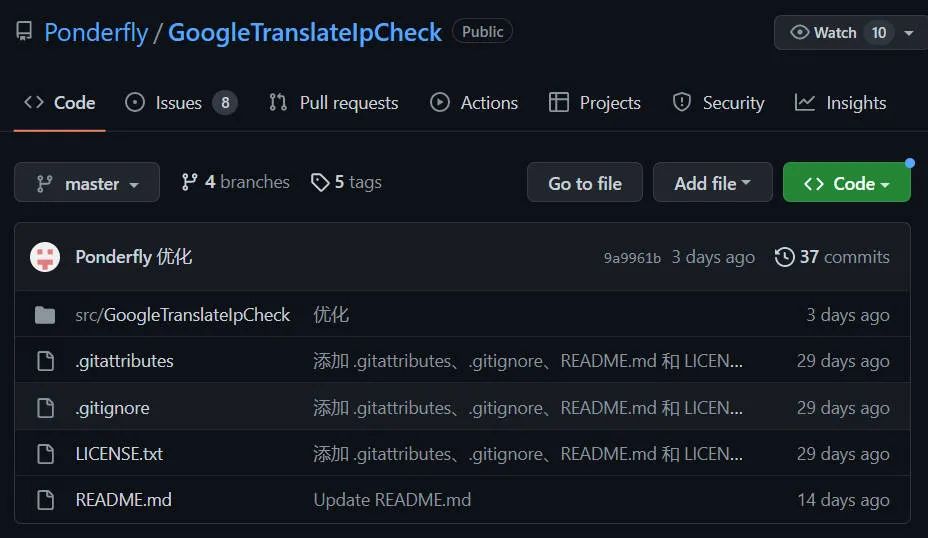
Task: Click the Pull requests merge icon
Action: point(278,102)
